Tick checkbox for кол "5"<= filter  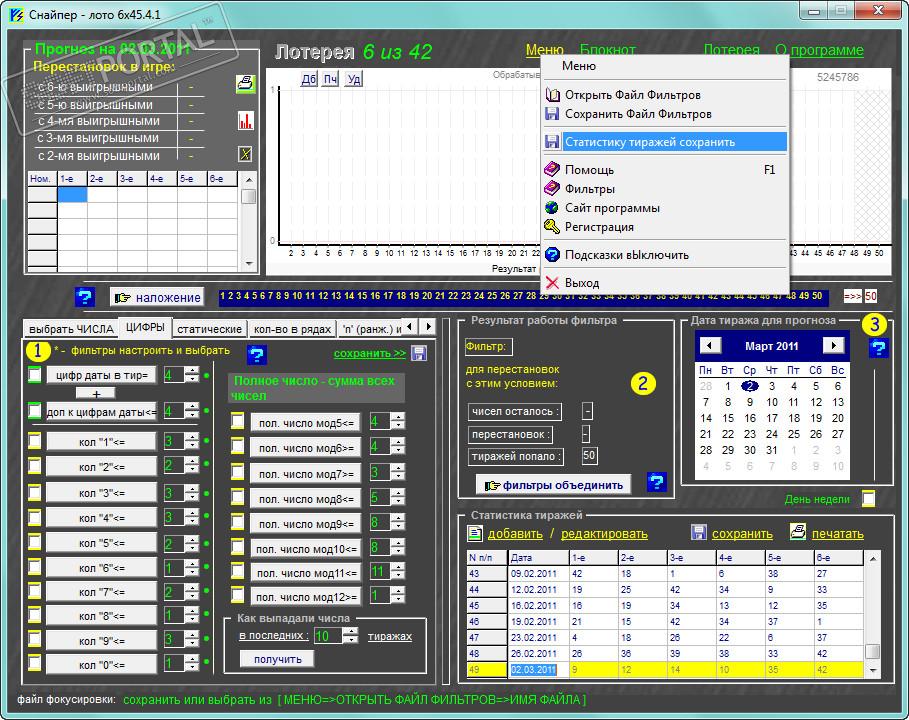[35, 543]
